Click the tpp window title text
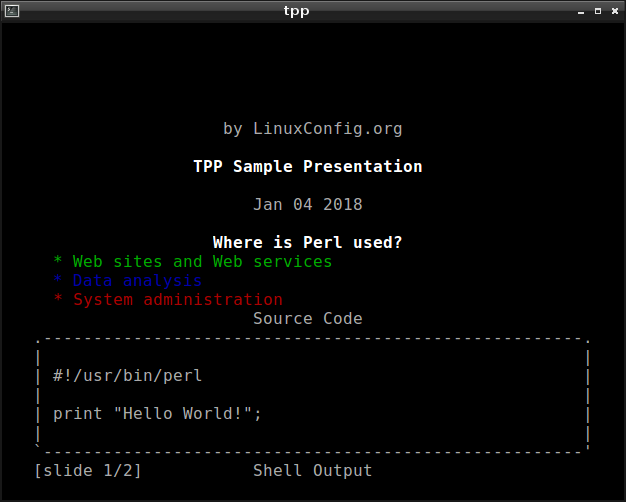 pos(296,11)
